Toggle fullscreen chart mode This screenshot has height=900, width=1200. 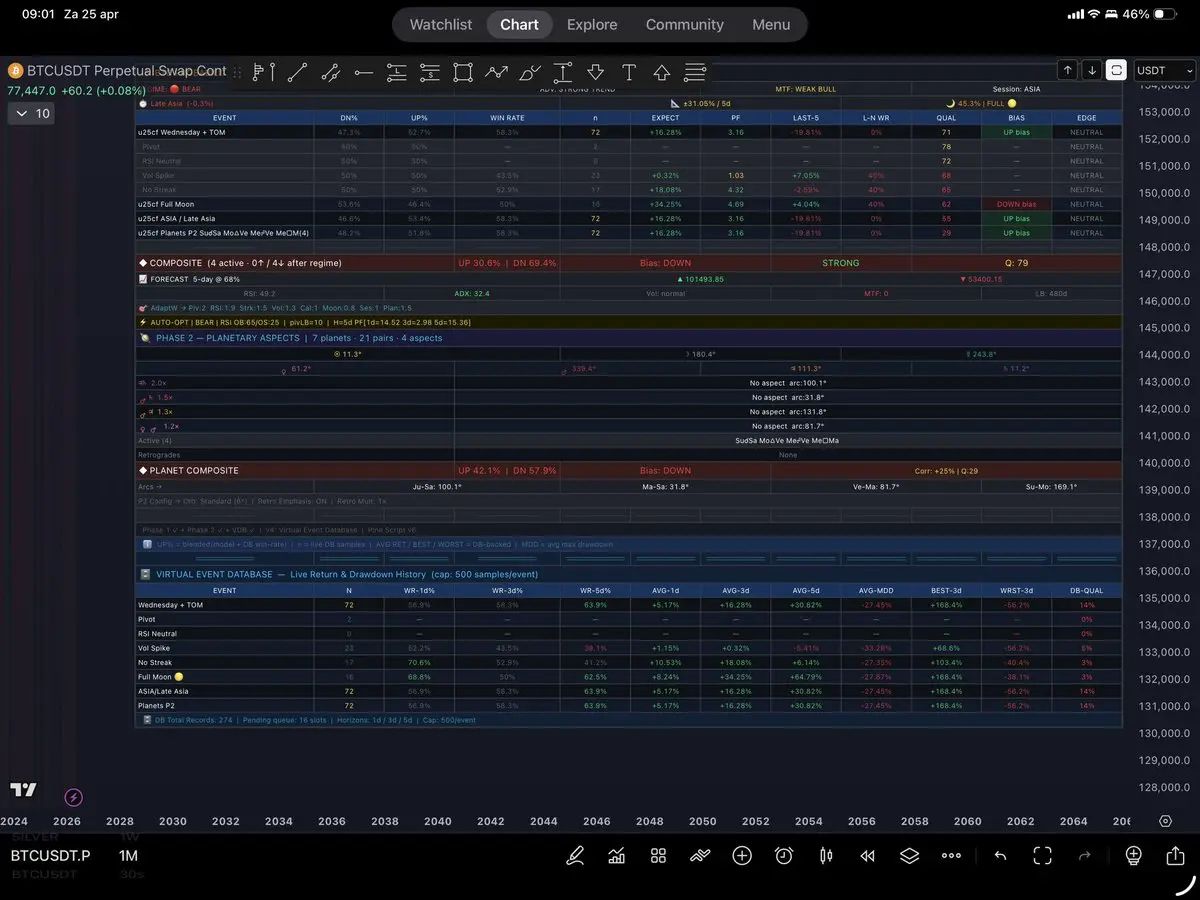1042,856
